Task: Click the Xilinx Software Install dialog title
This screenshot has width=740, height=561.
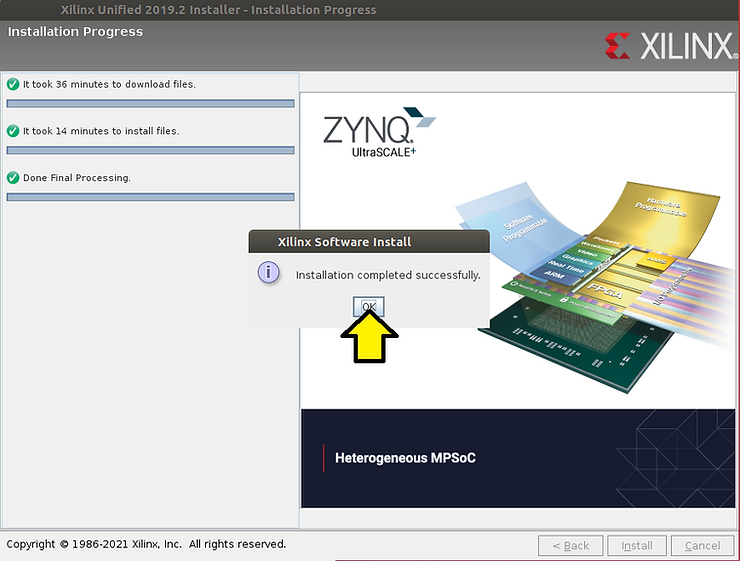Action: click(344, 241)
